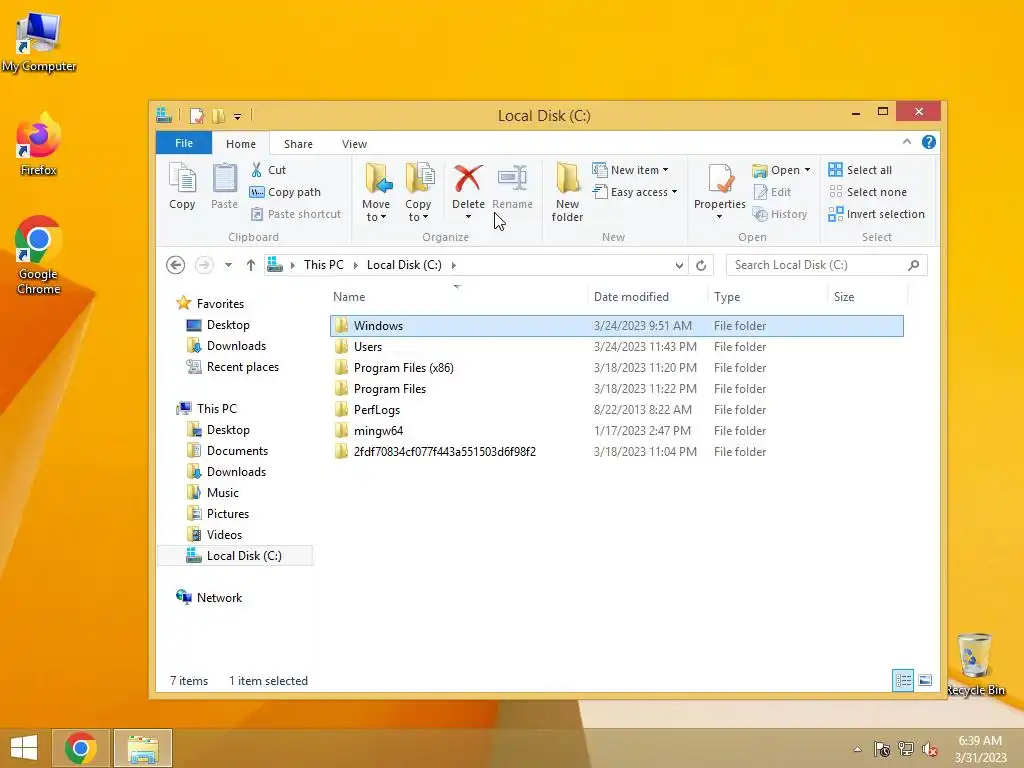Switch to the View tab
The image size is (1024, 768).
[x=354, y=144]
